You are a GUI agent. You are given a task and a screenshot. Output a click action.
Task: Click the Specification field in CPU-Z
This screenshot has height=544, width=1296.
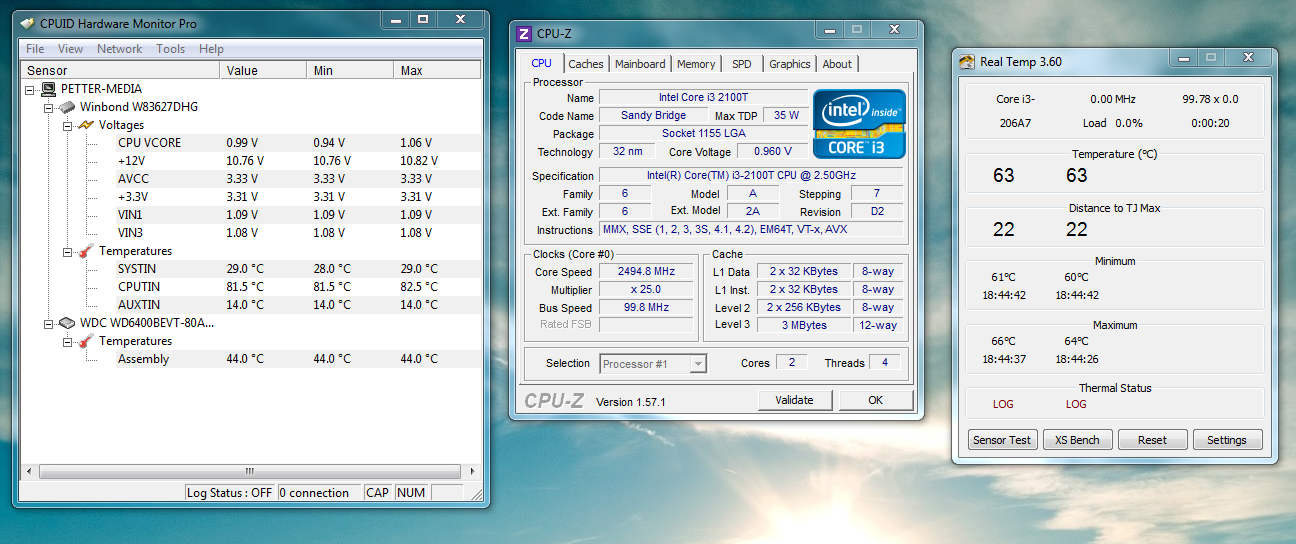pyautogui.click(x=751, y=176)
